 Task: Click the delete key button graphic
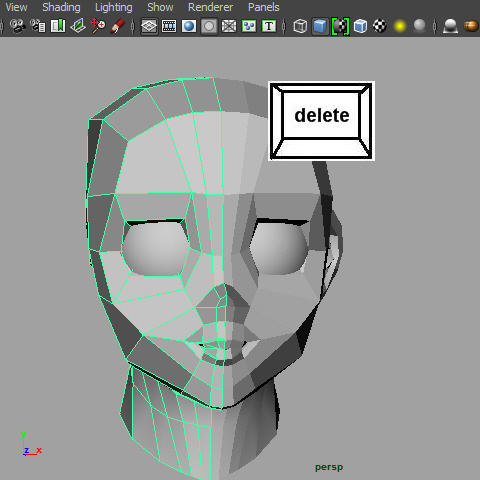[322, 121]
